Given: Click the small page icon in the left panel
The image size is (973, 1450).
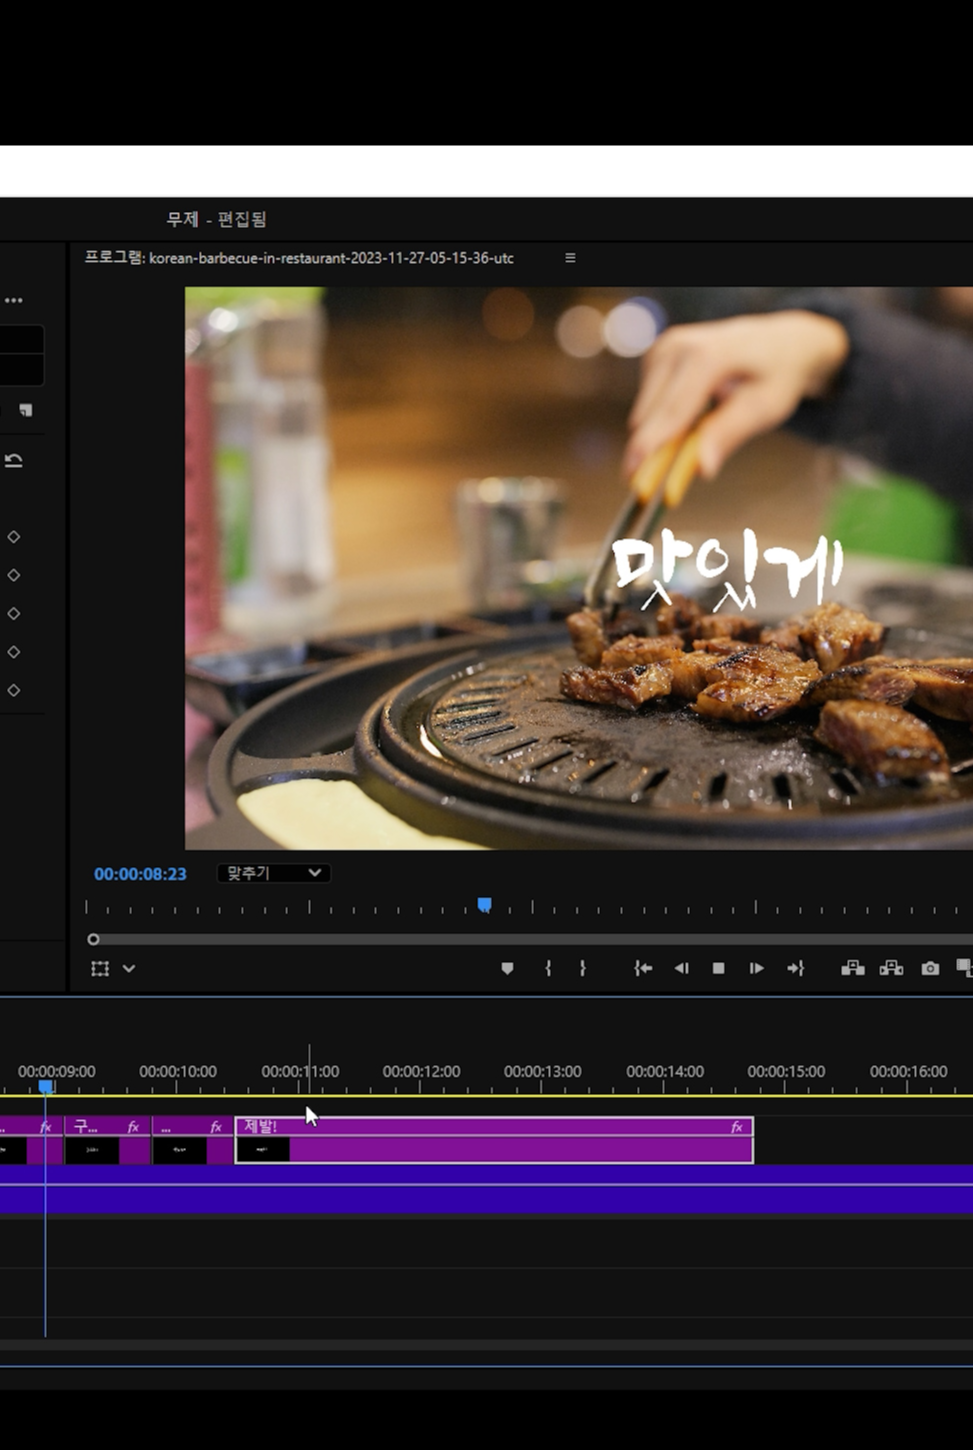Looking at the screenshot, I should click(x=26, y=410).
